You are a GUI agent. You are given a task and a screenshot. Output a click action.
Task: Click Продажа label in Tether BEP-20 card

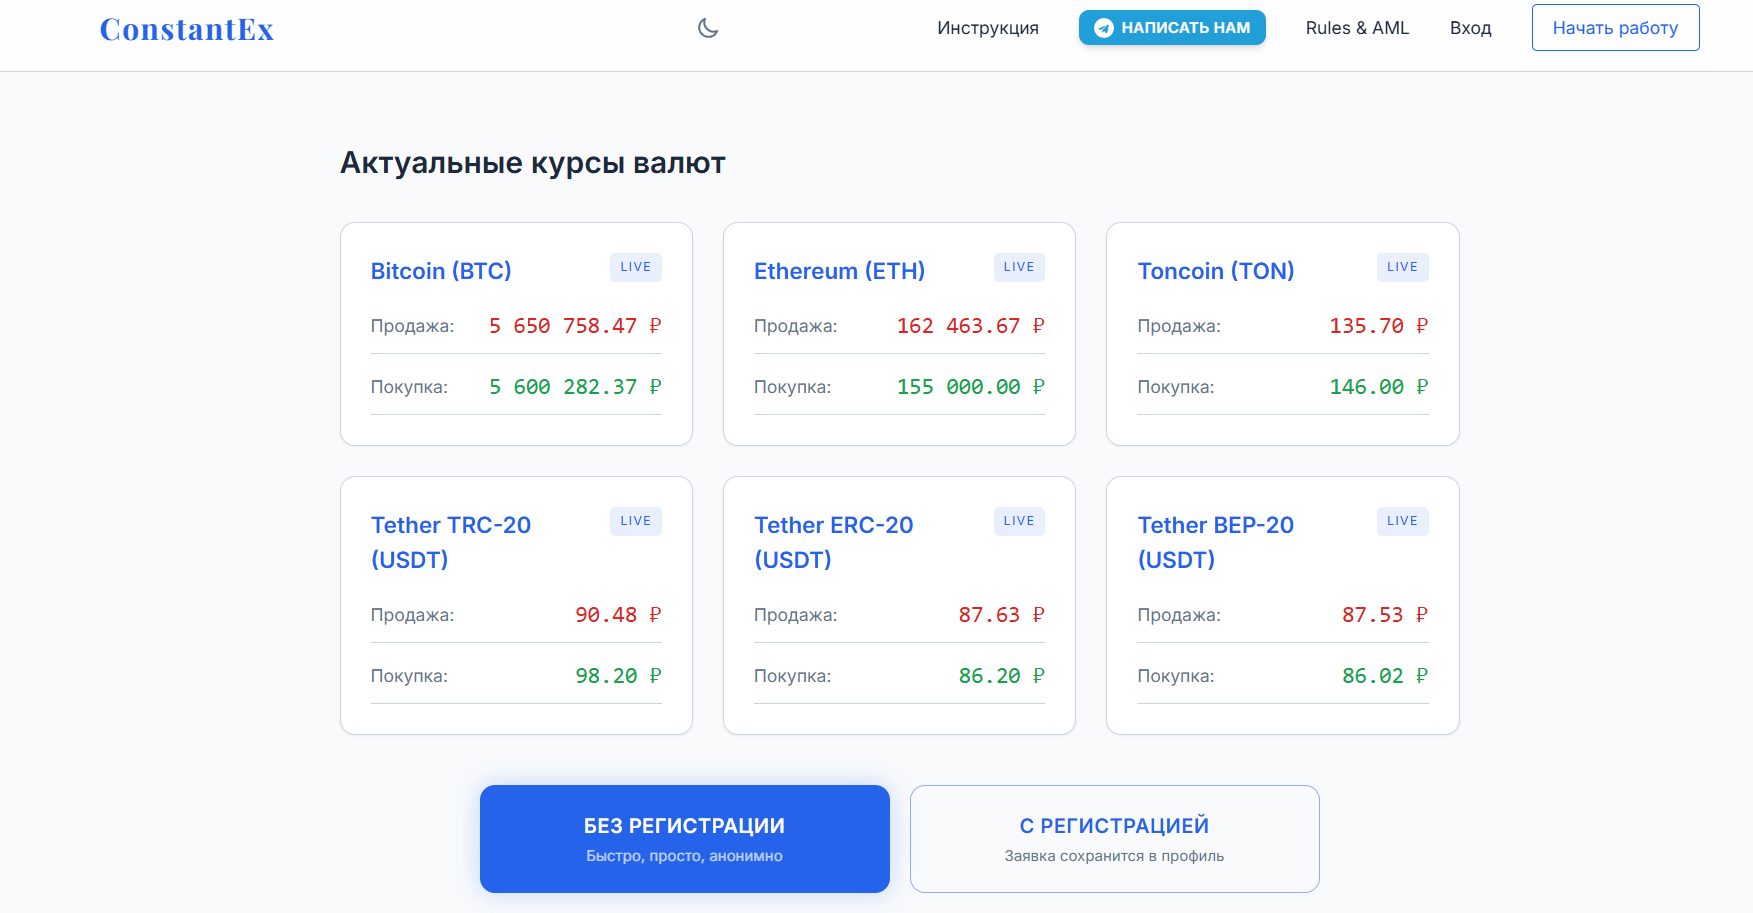point(1179,615)
